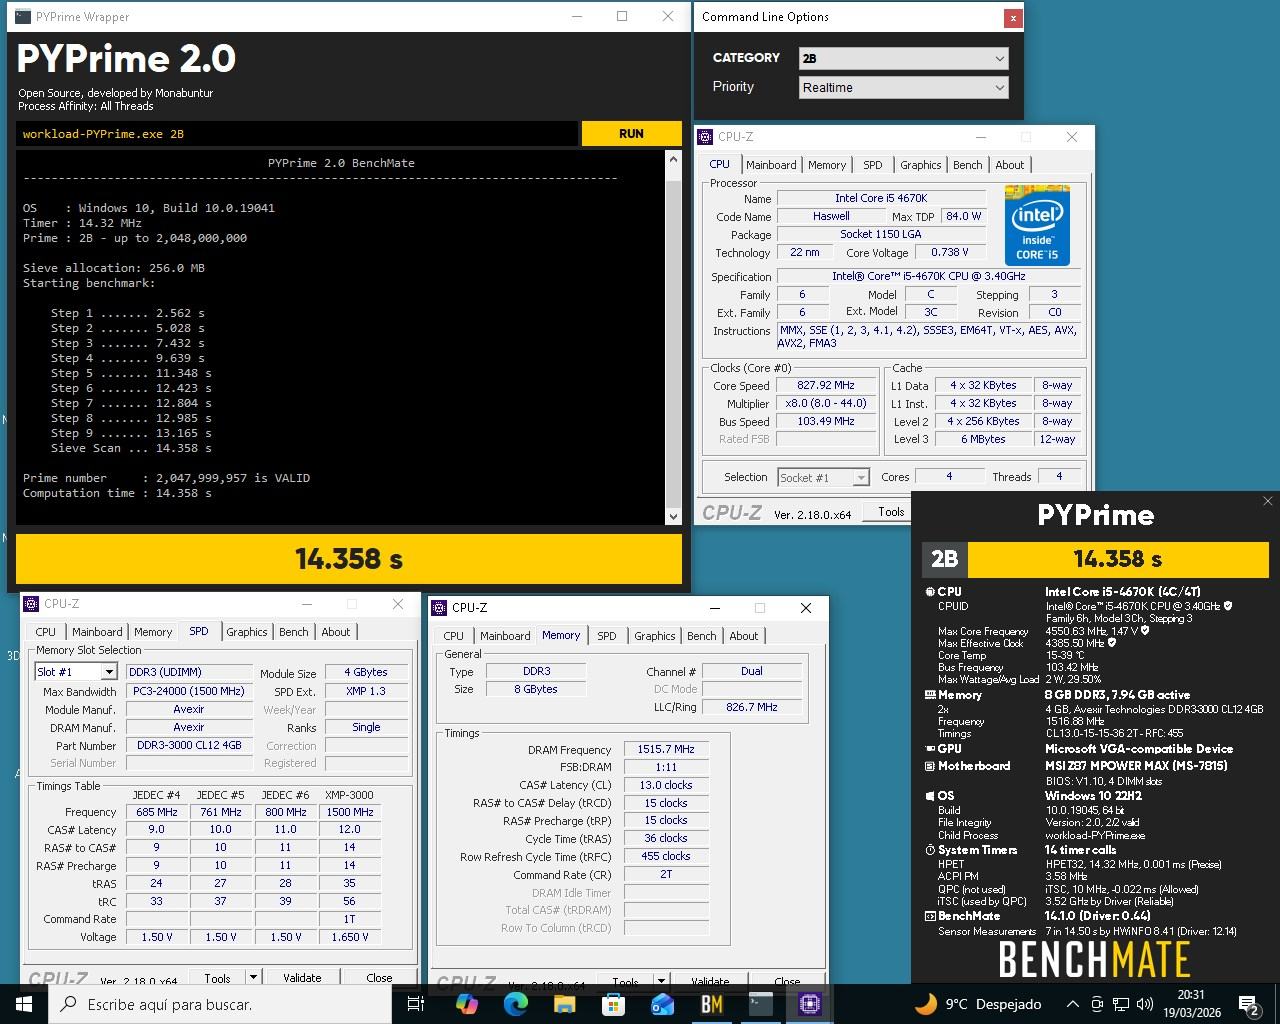The height and width of the screenshot is (1024, 1280).
Task: Close the Command Line Options dialog
Action: click(x=1013, y=17)
